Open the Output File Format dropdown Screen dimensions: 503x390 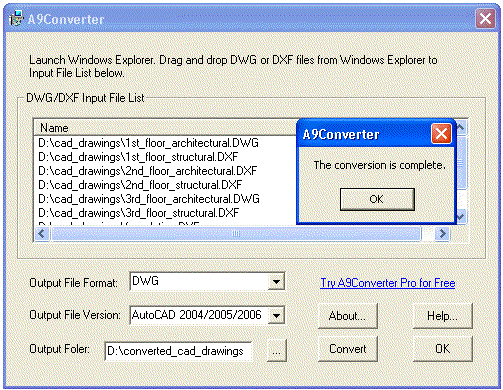tap(276, 282)
